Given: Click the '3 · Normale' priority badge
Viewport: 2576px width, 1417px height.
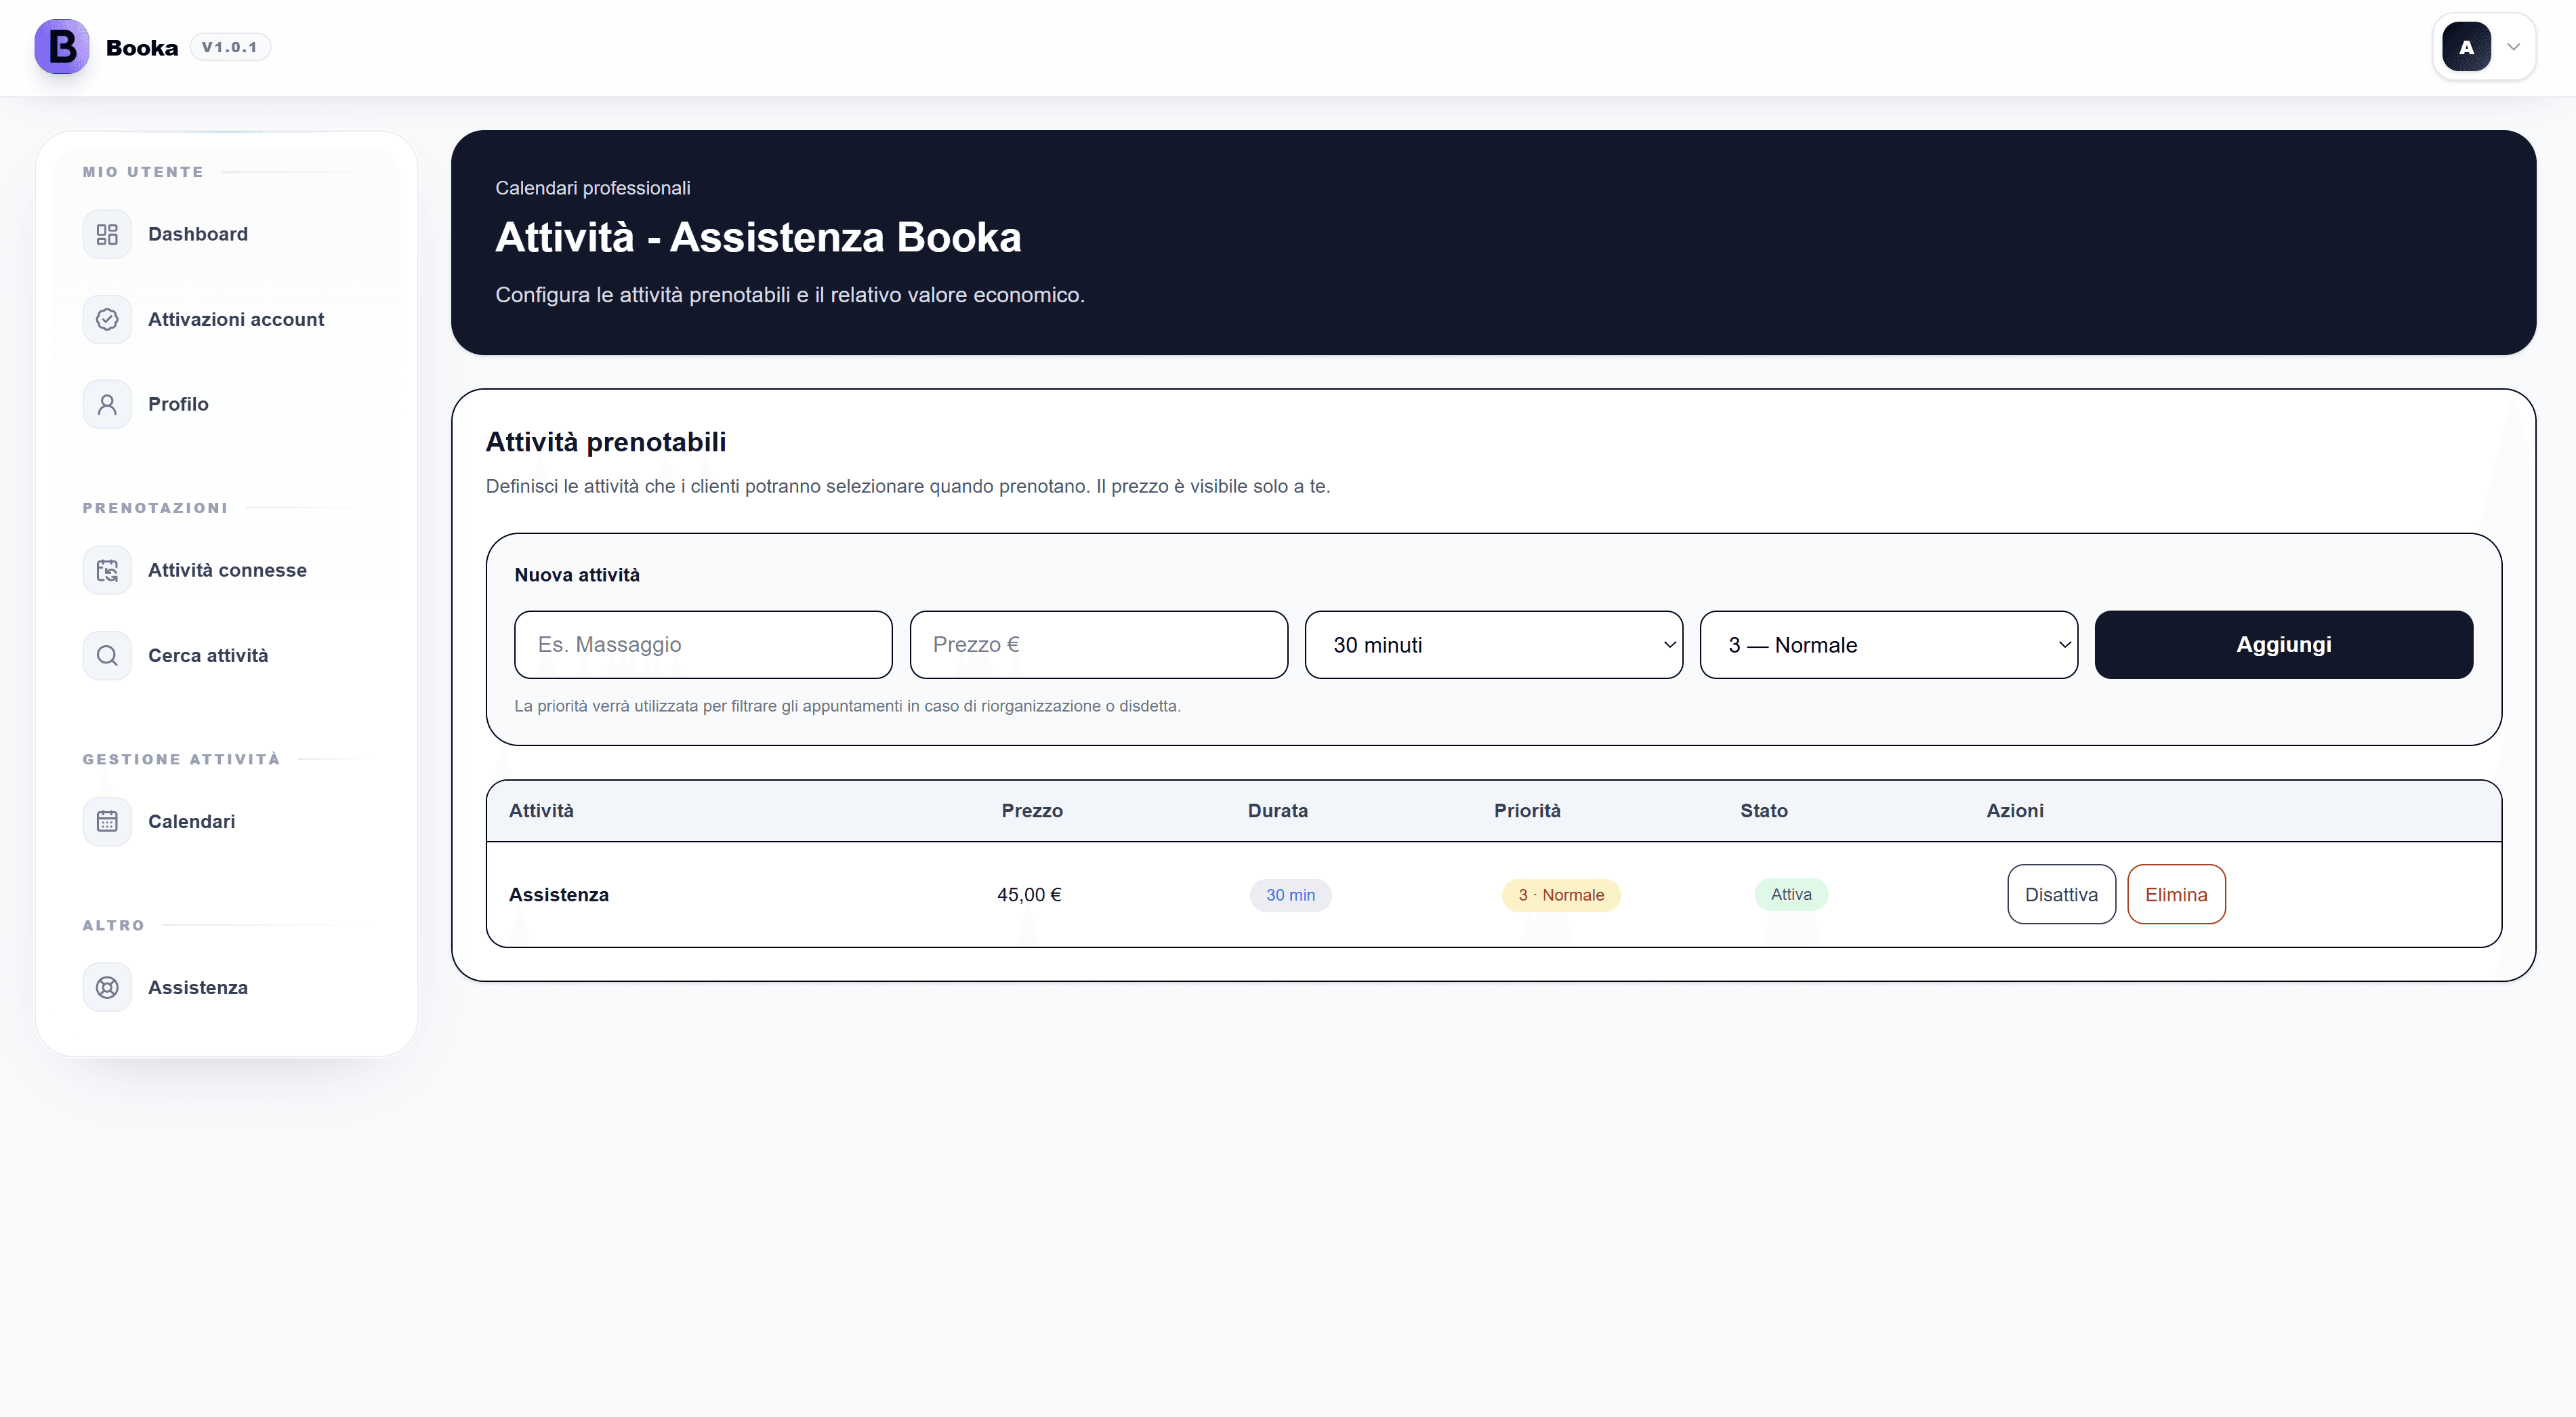Looking at the screenshot, I should click(x=1561, y=895).
